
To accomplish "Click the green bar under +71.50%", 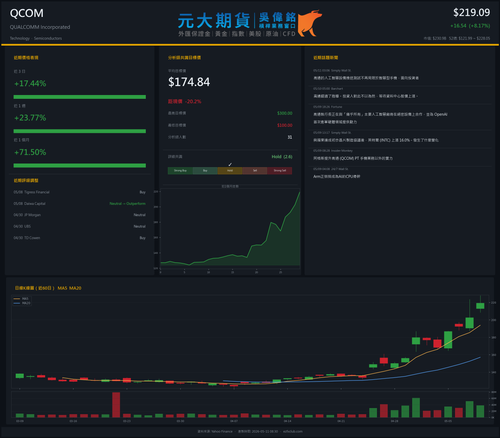I will [80, 165].
